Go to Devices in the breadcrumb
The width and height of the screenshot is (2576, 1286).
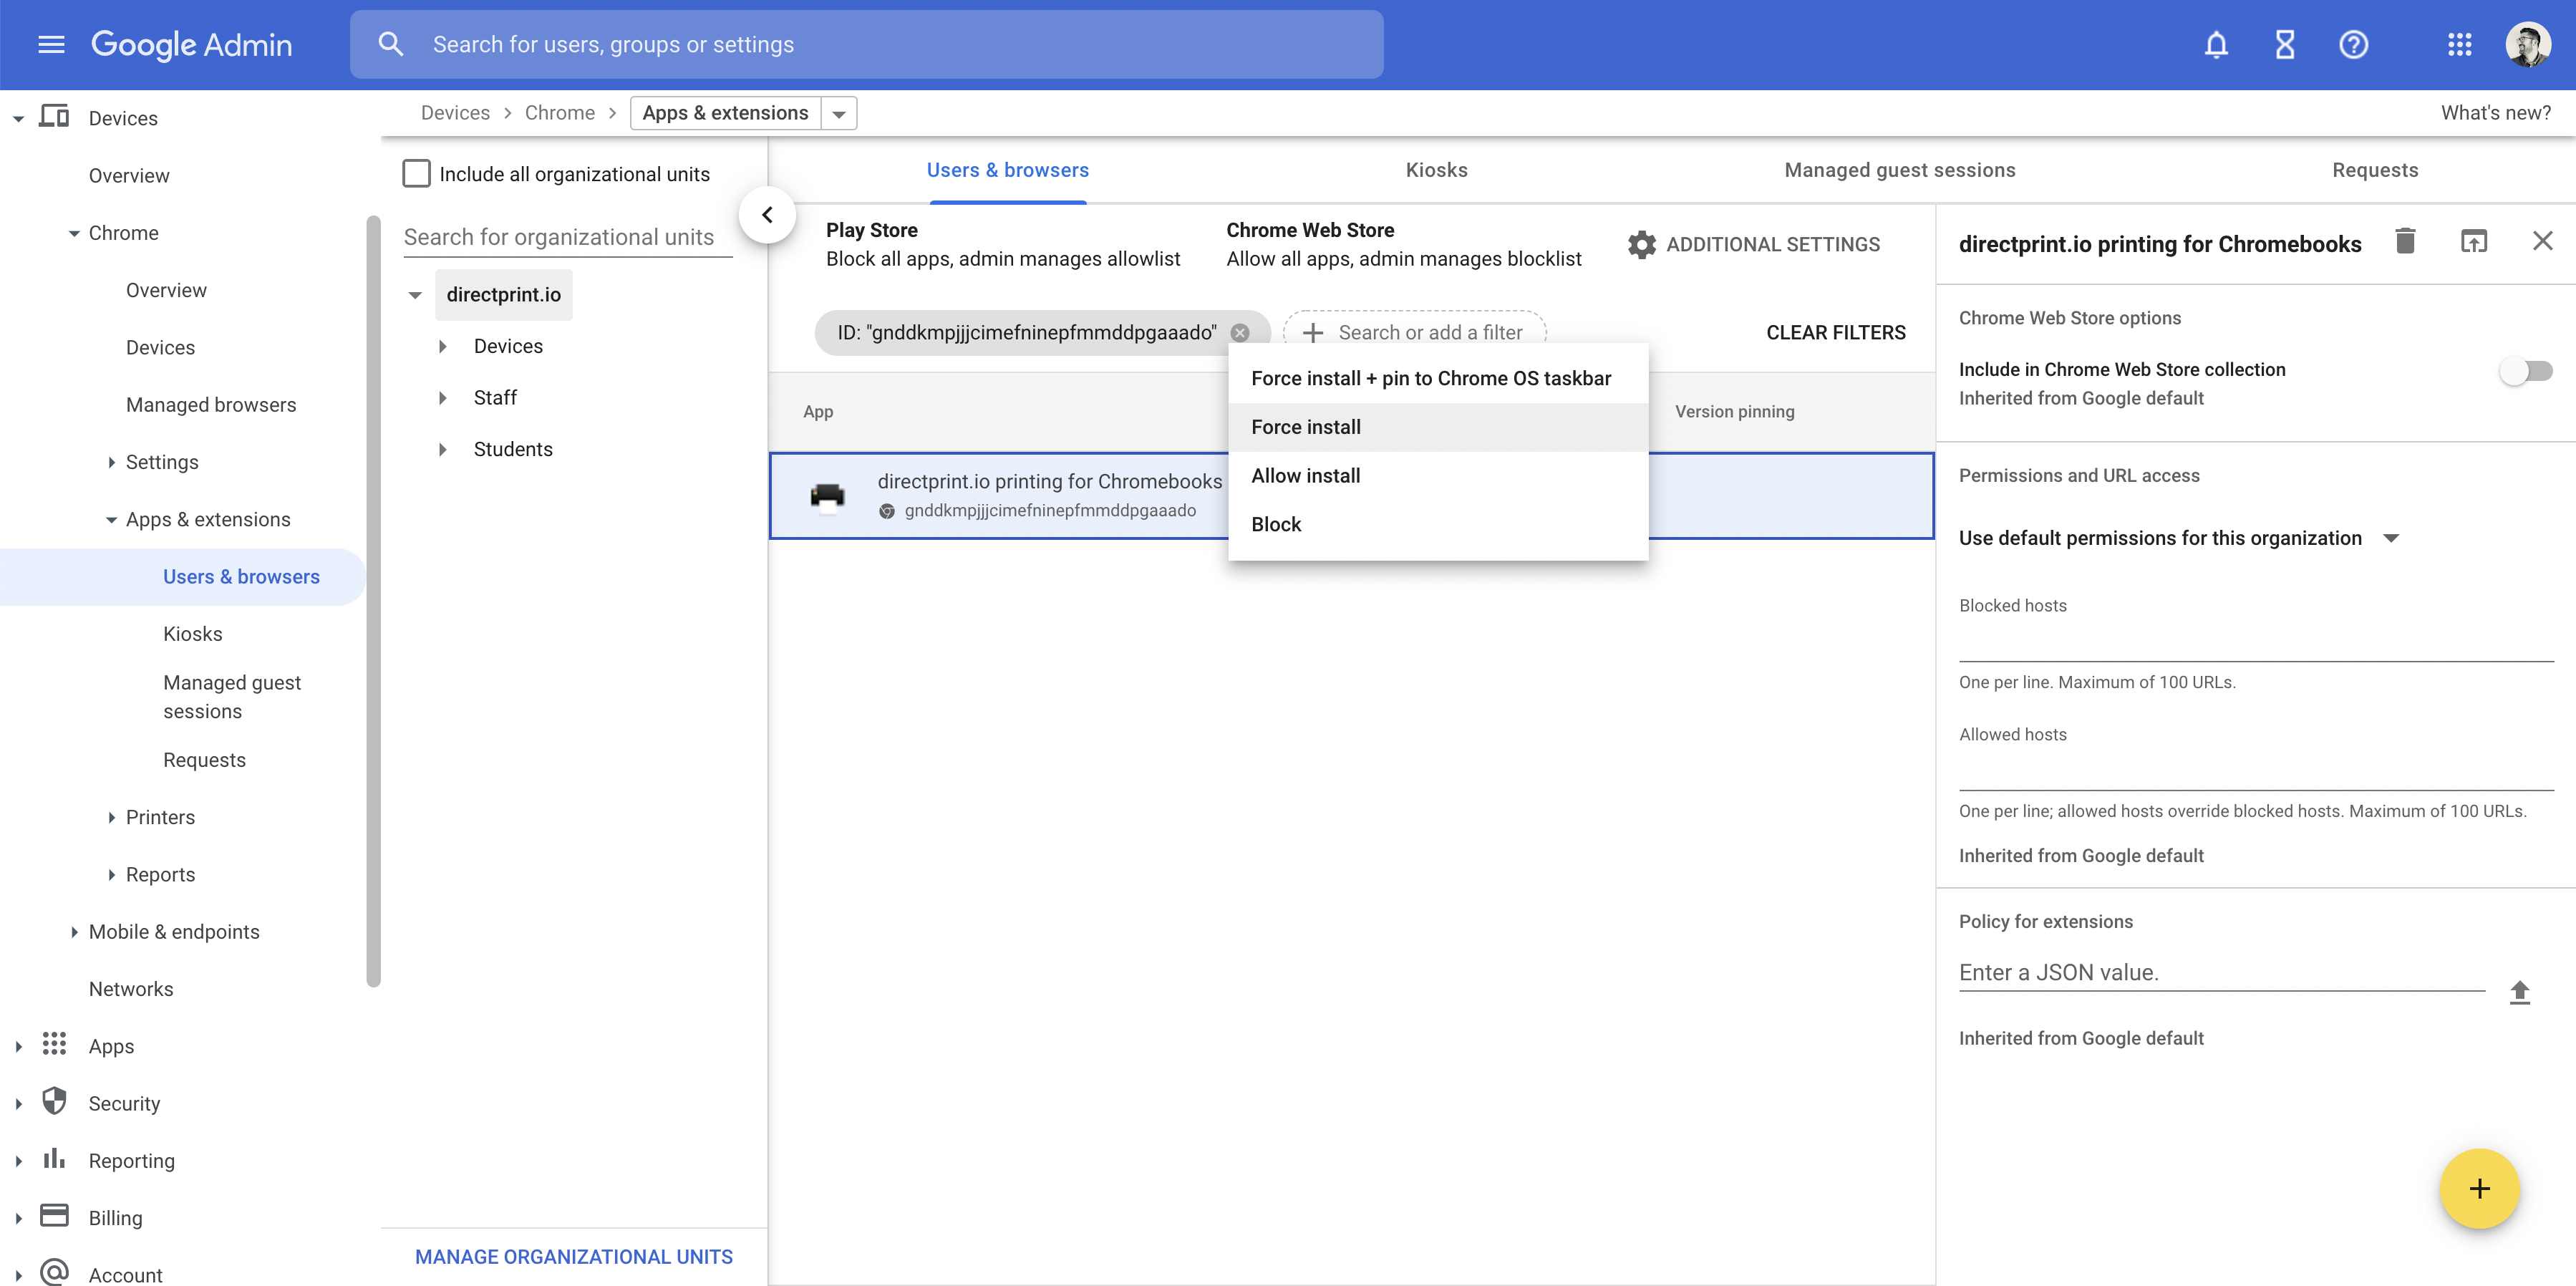(x=455, y=113)
